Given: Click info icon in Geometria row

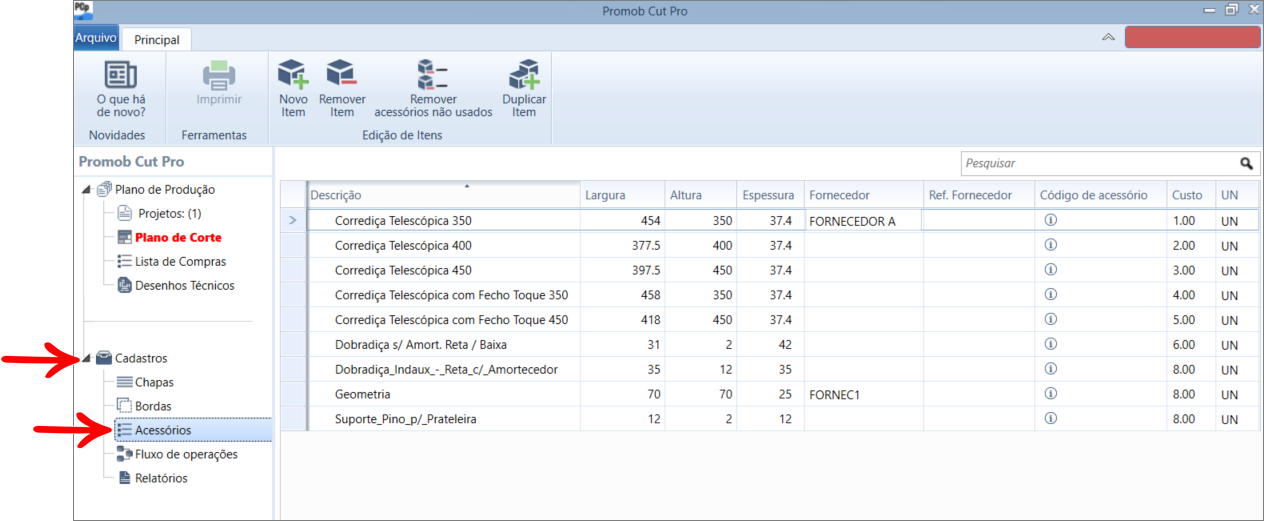Looking at the screenshot, I should 1050,394.
